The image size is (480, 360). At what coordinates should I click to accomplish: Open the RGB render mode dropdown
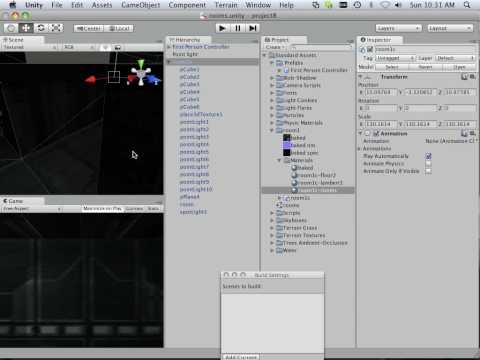coord(79,47)
